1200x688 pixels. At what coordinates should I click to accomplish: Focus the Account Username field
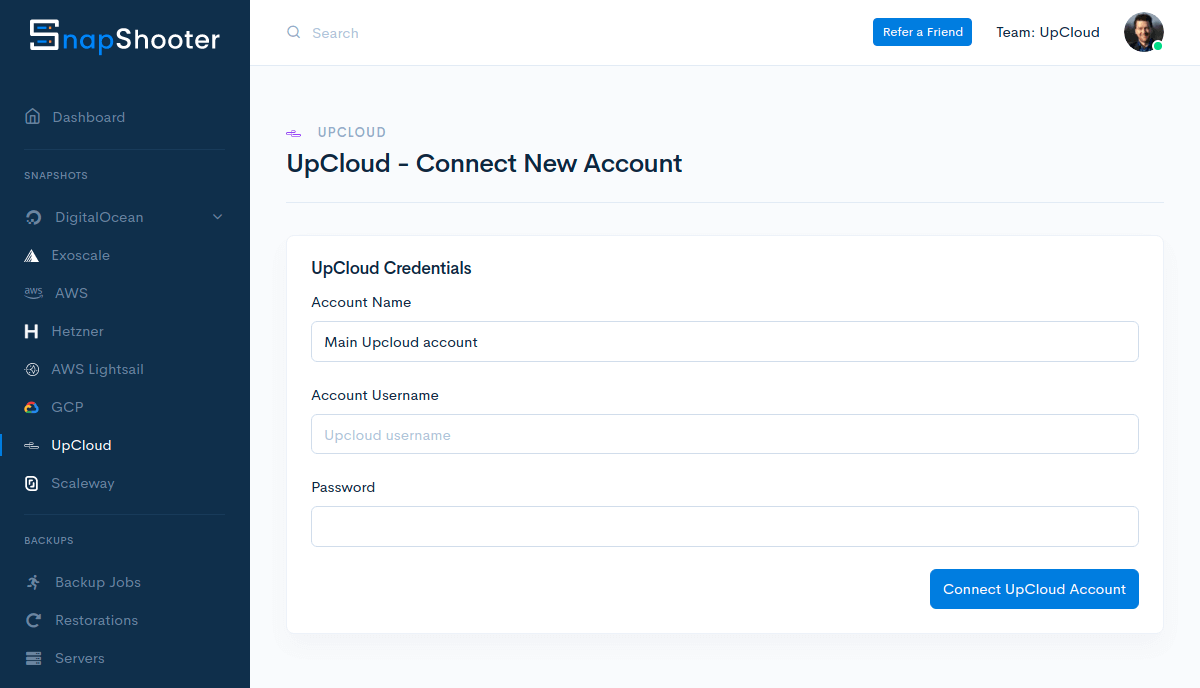[x=724, y=435]
